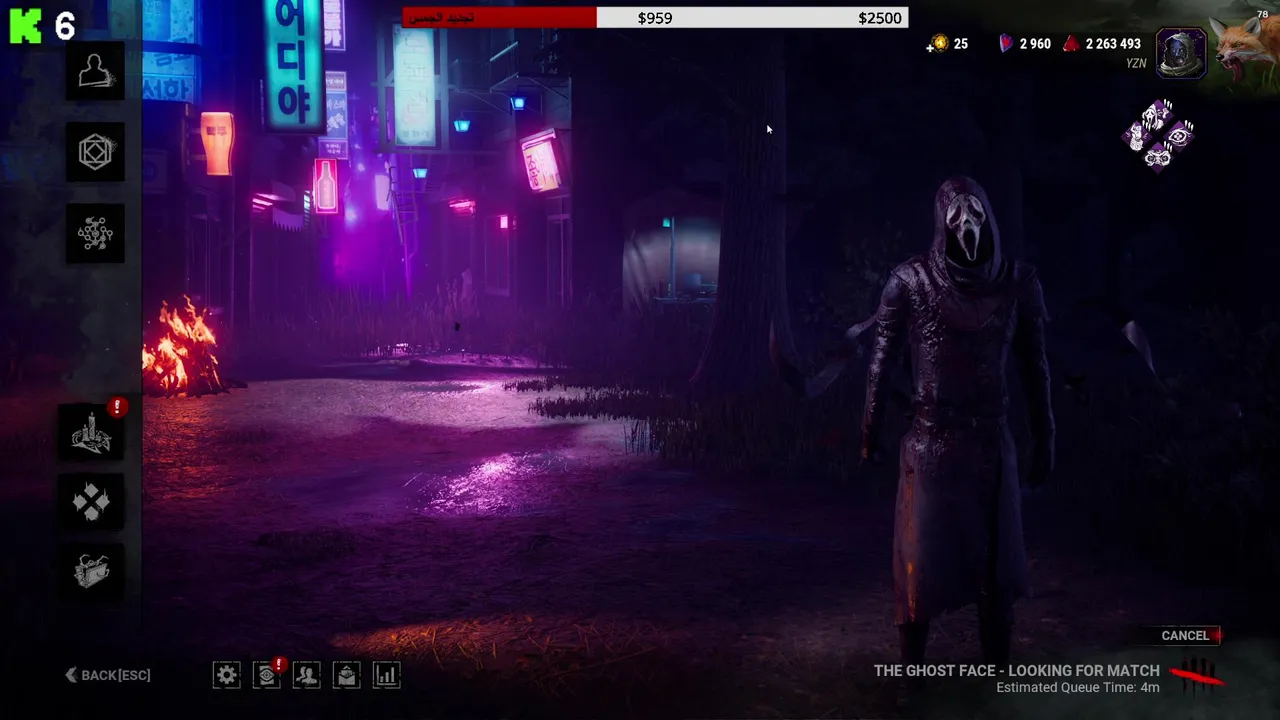The image size is (1280, 720).
Task: Open the Bloodweb four-diamond icon
Action: (93, 502)
